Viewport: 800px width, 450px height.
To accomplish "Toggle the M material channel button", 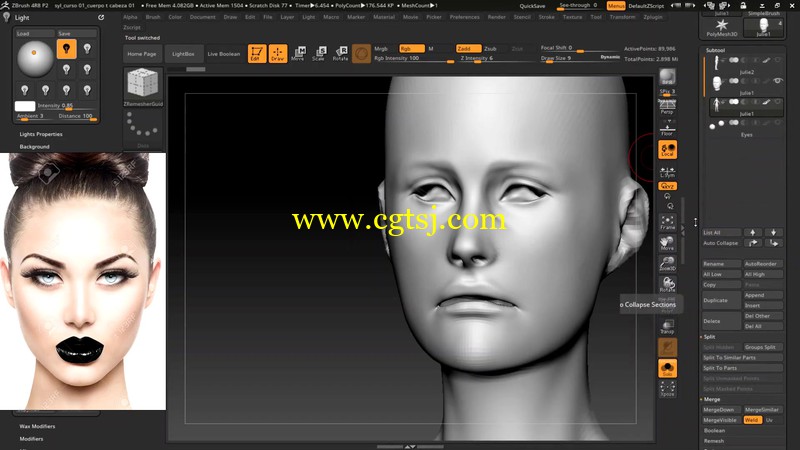I will coord(431,48).
